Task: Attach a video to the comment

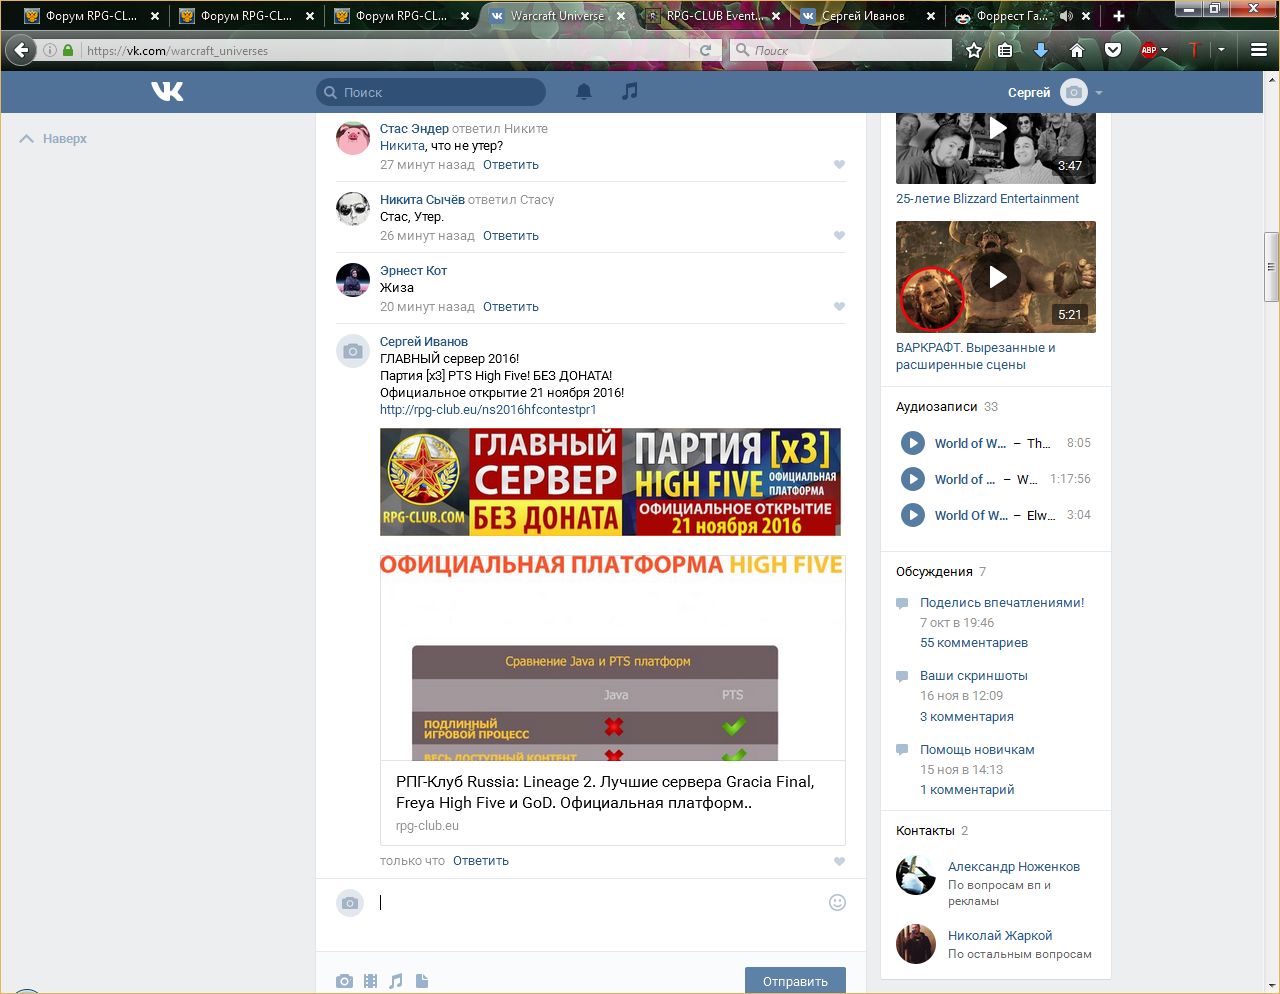Action: (370, 981)
